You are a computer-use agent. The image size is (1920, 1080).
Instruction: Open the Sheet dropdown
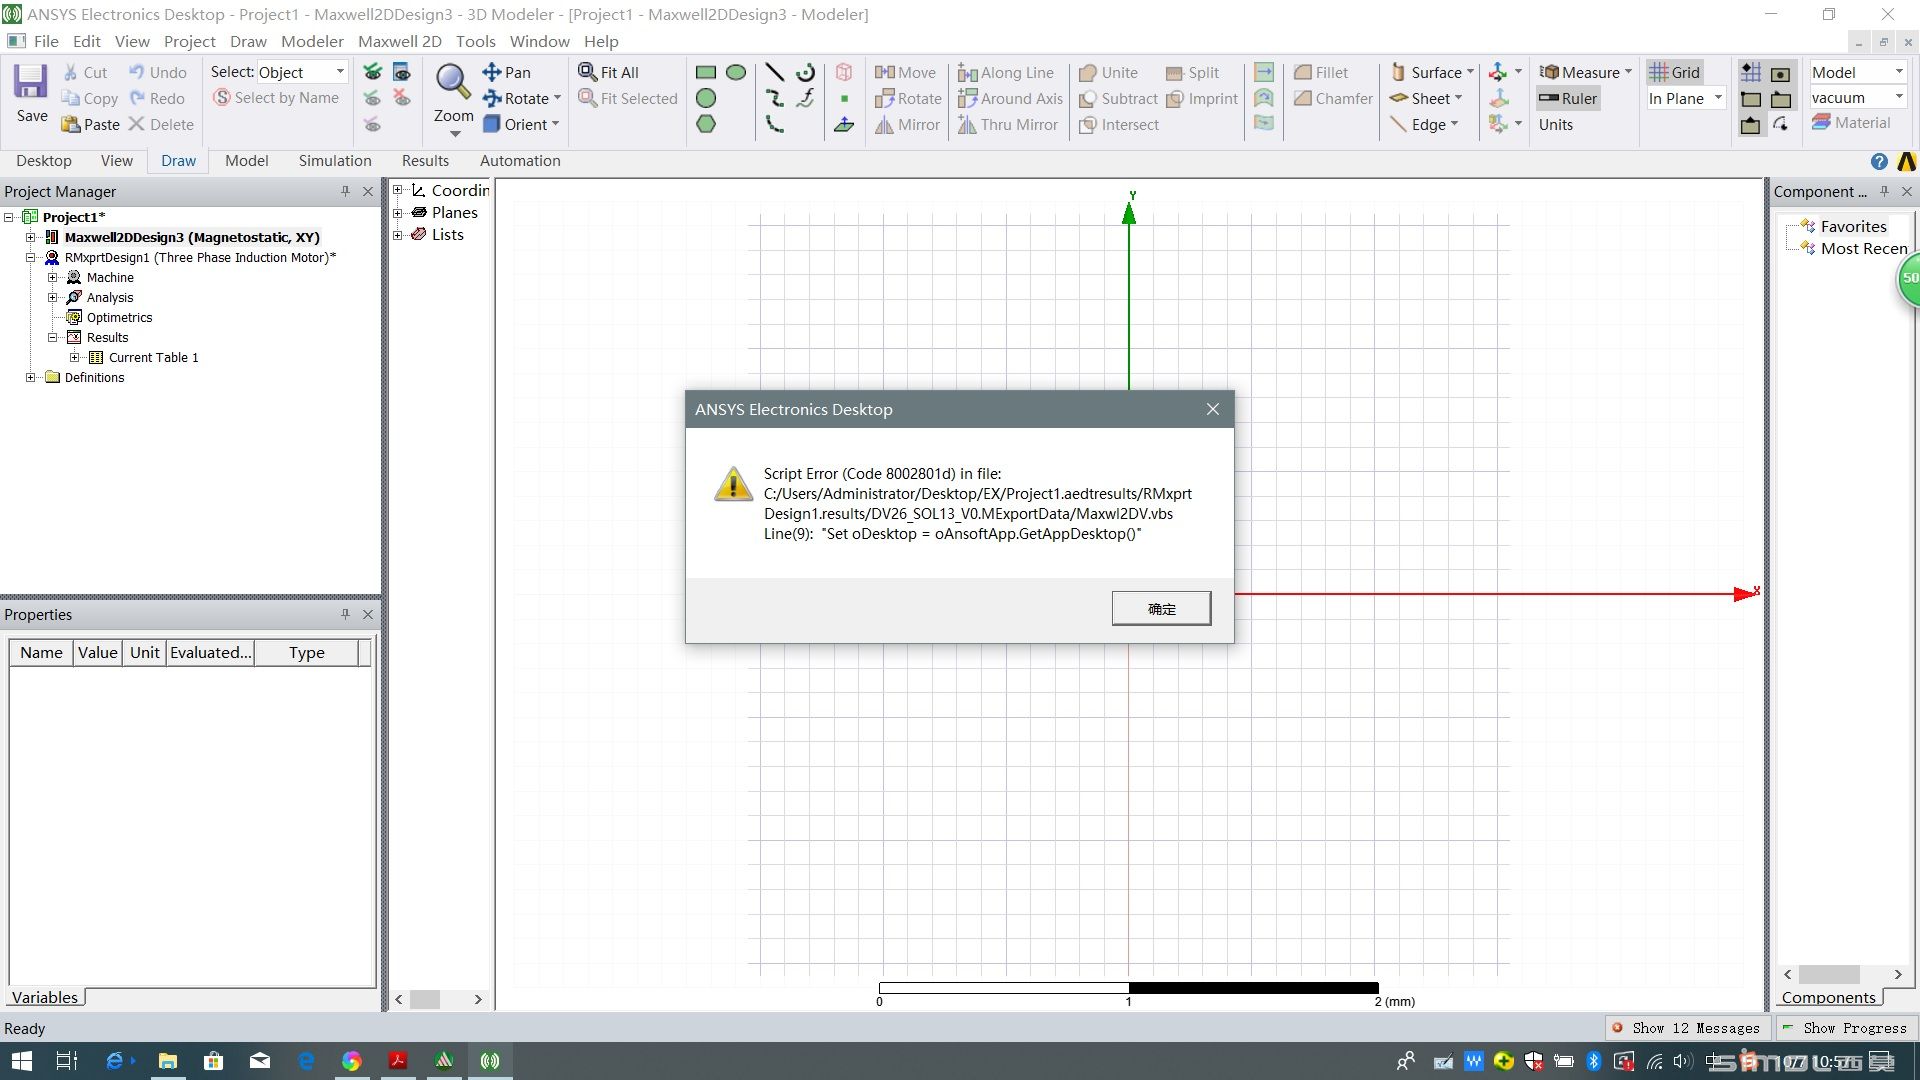click(1458, 98)
